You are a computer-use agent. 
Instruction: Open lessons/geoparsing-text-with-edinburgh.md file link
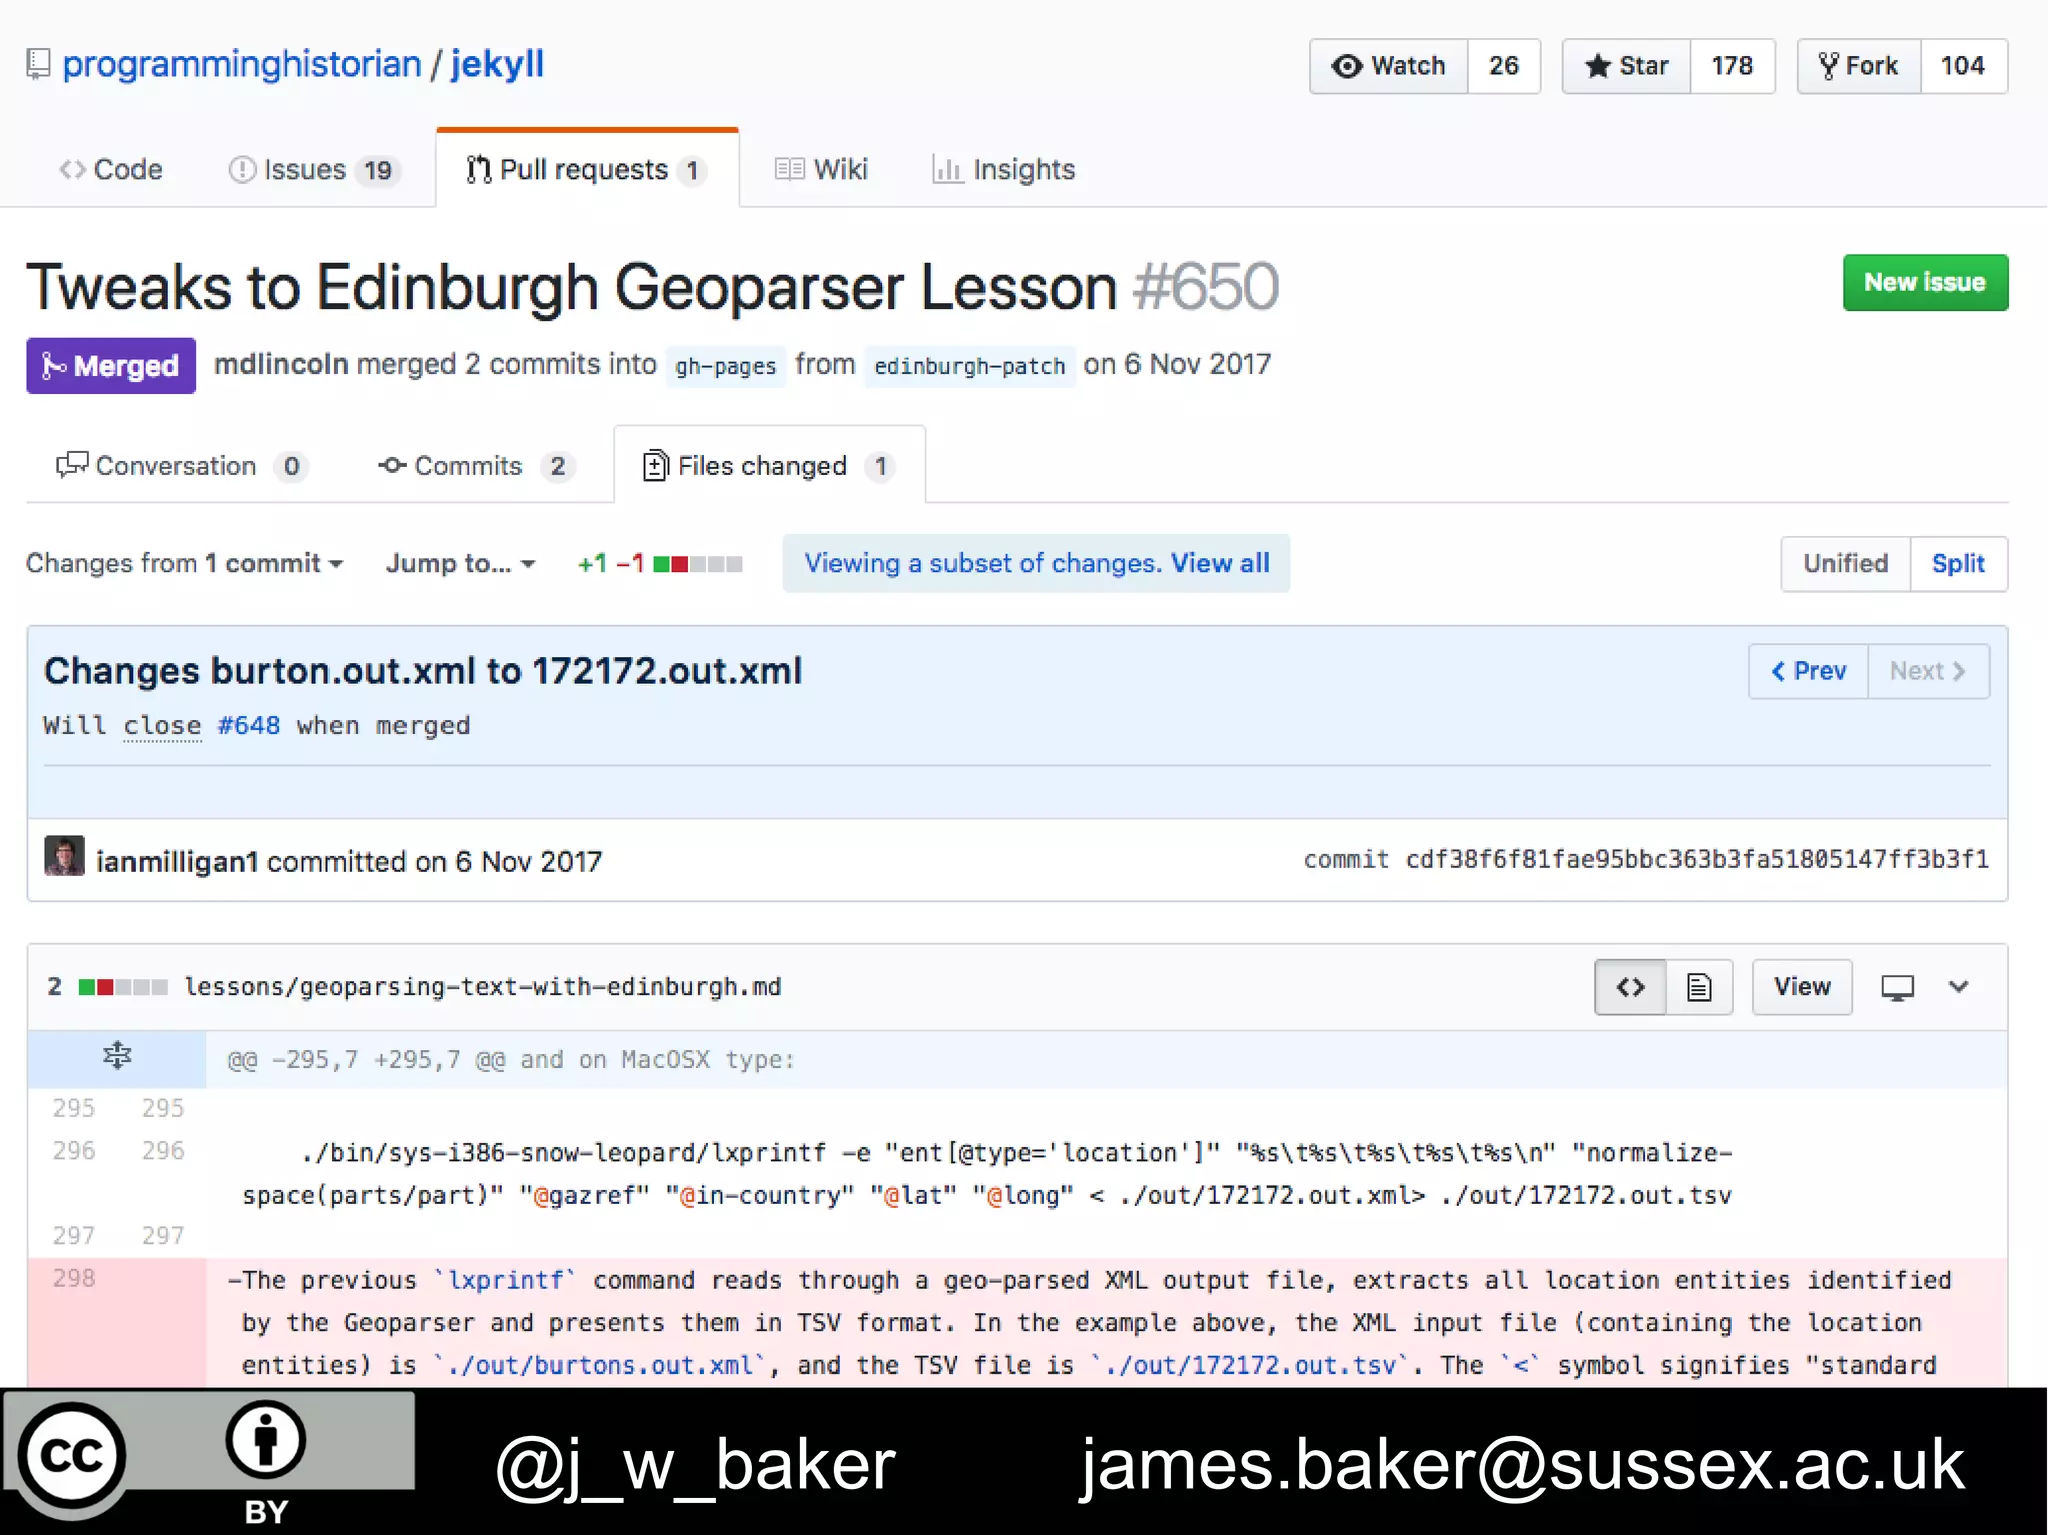483,987
